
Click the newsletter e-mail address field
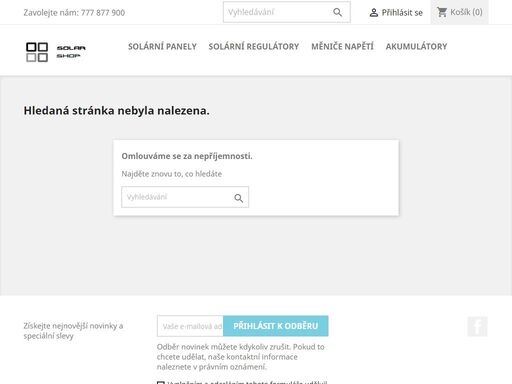190,326
